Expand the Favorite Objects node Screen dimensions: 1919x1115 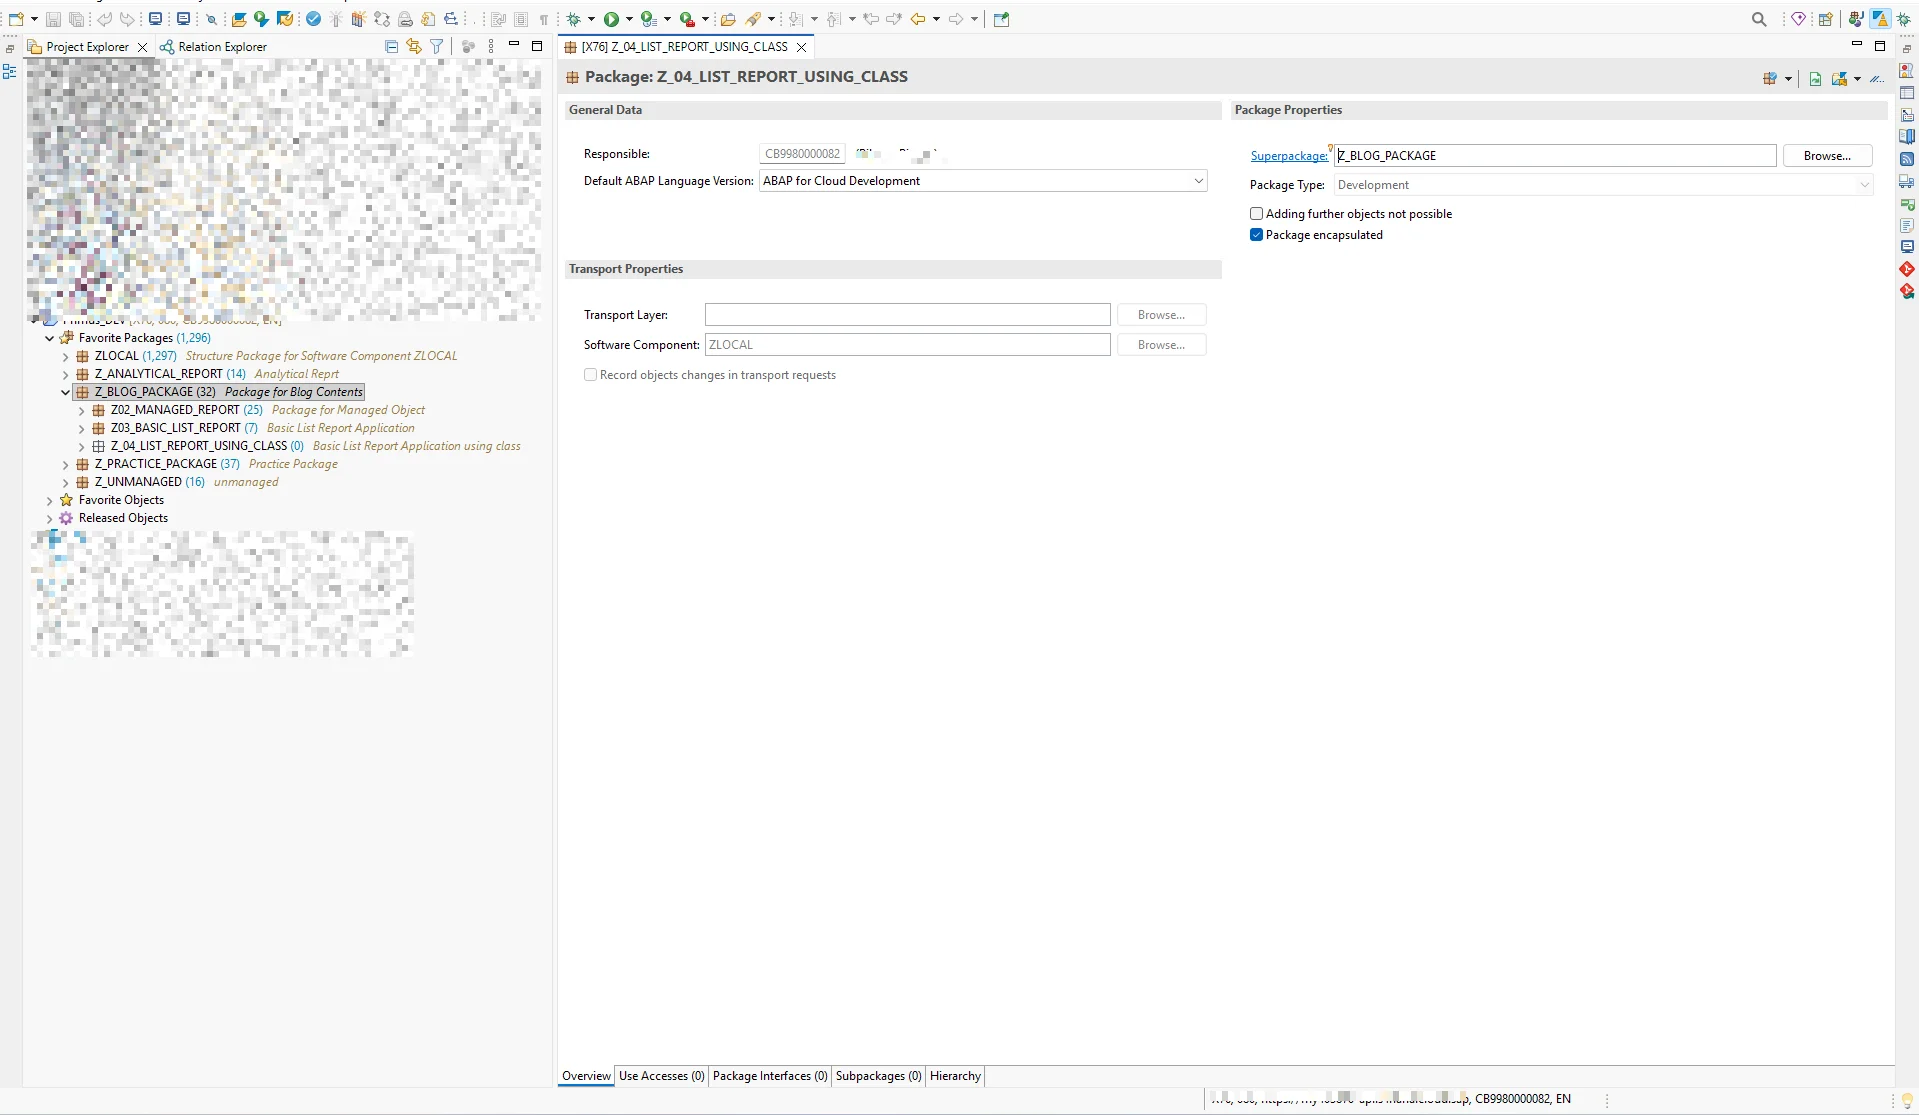coord(50,500)
